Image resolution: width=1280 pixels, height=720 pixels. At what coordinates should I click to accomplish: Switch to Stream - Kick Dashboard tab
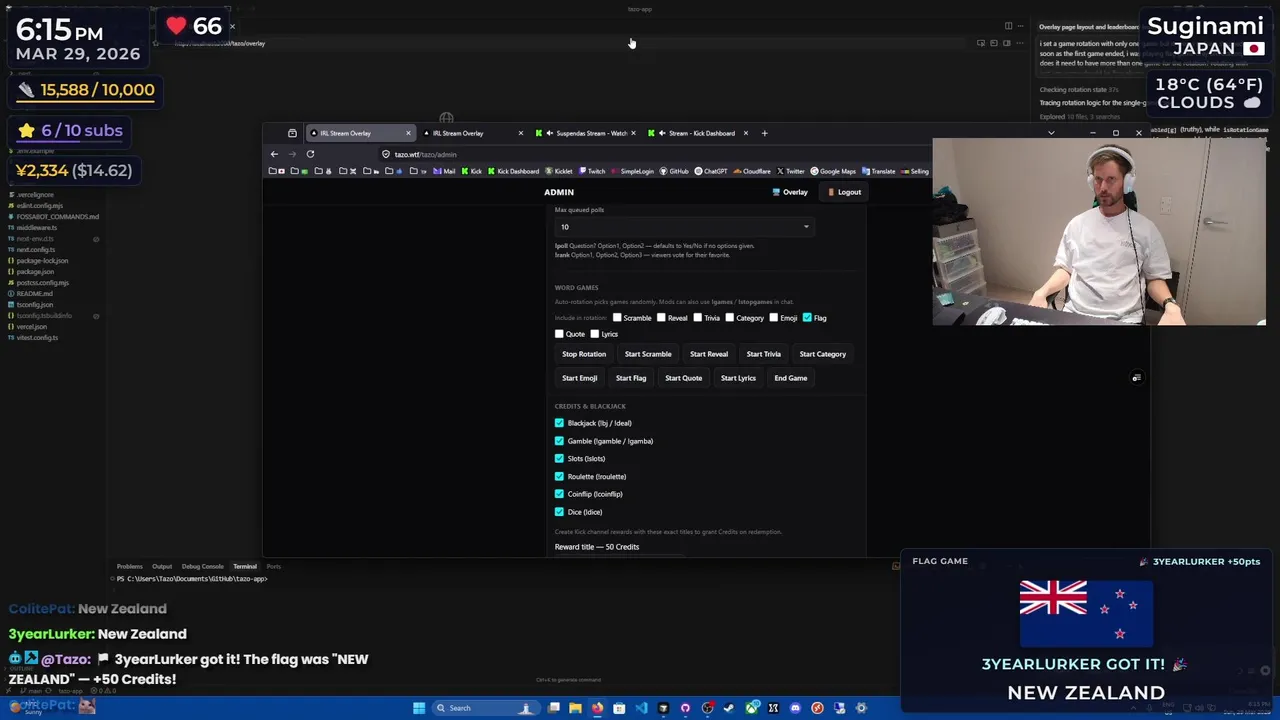click(x=699, y=133)
